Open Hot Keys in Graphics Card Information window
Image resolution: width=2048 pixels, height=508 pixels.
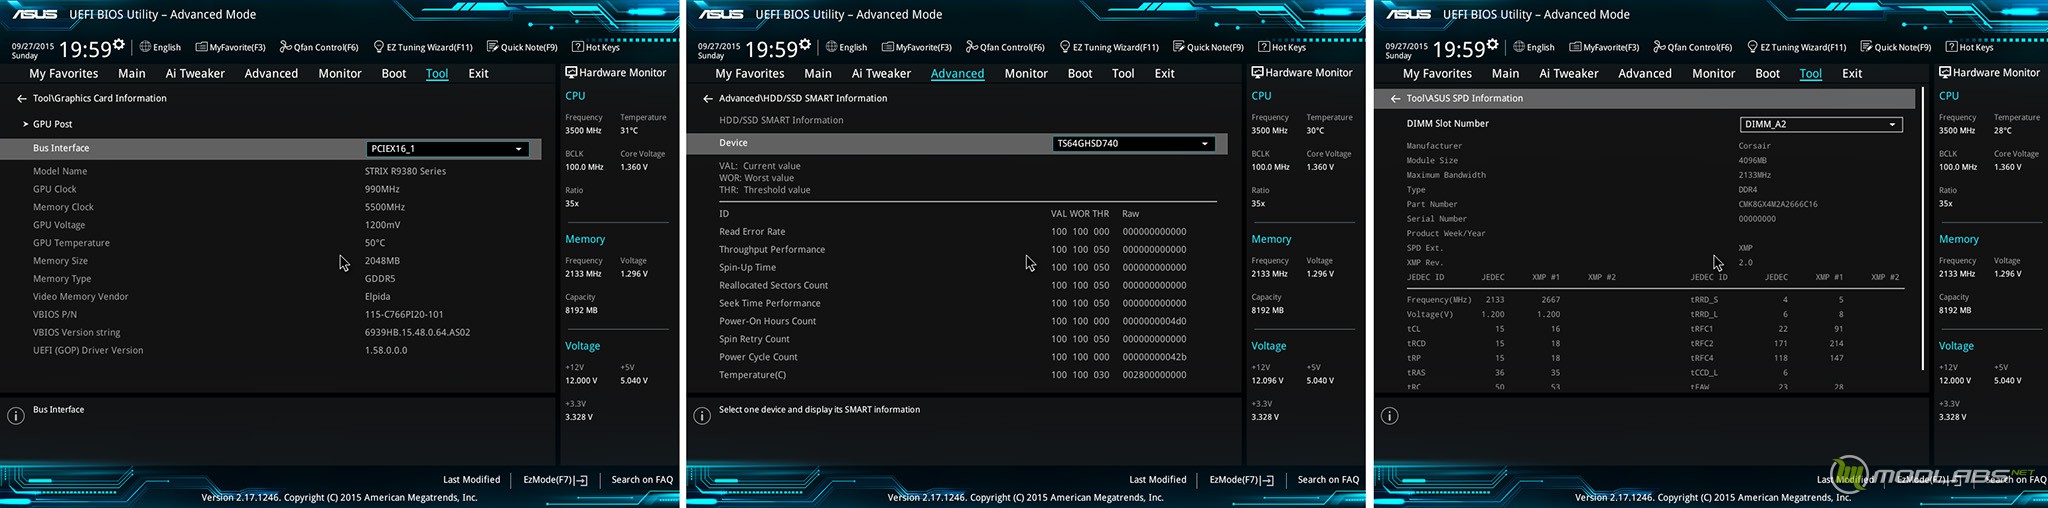pyautogui.click(x=595, y=47)
